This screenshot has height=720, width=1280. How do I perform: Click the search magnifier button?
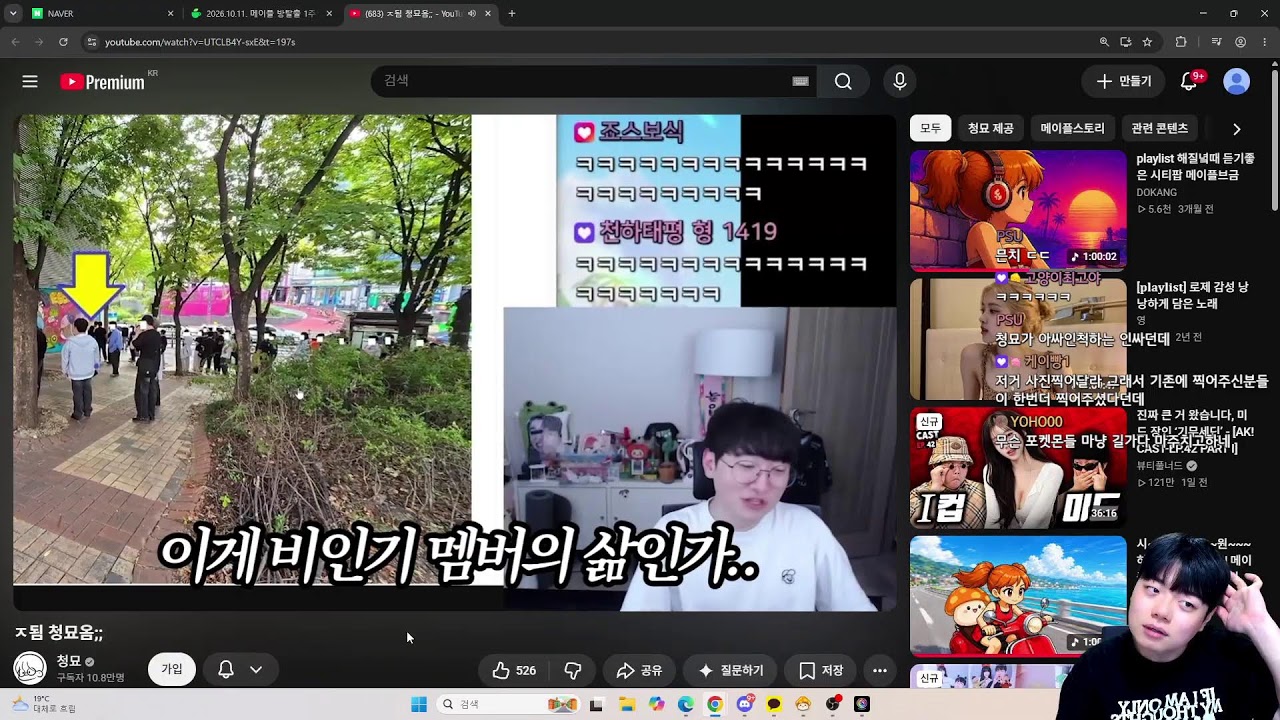coord(843,82)
